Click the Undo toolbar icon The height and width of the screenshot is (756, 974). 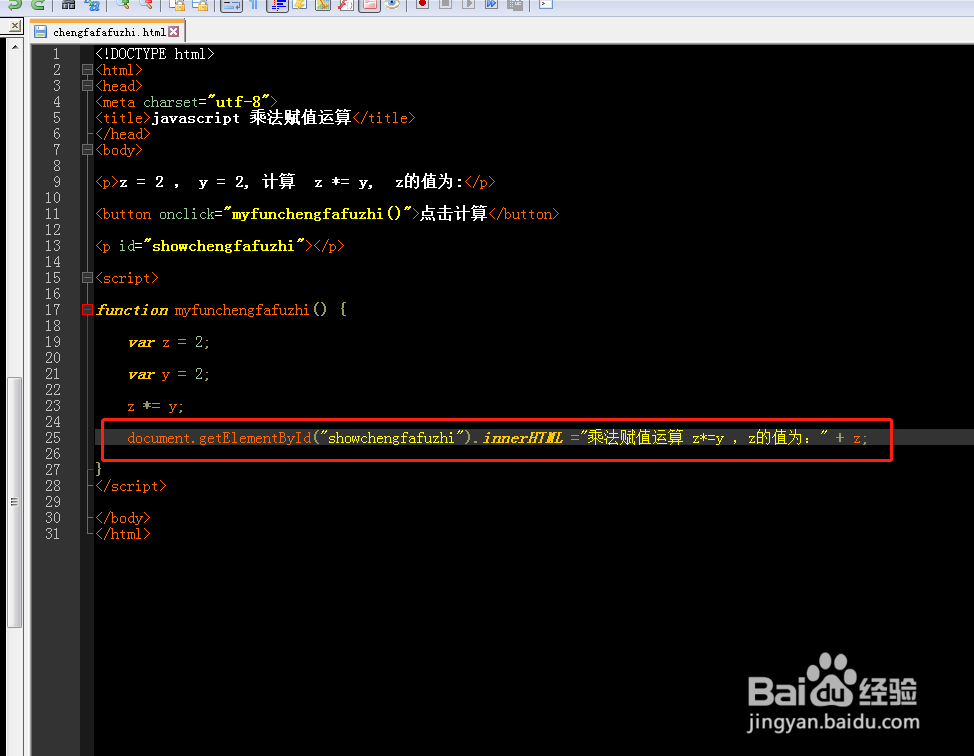click(14, 4)
